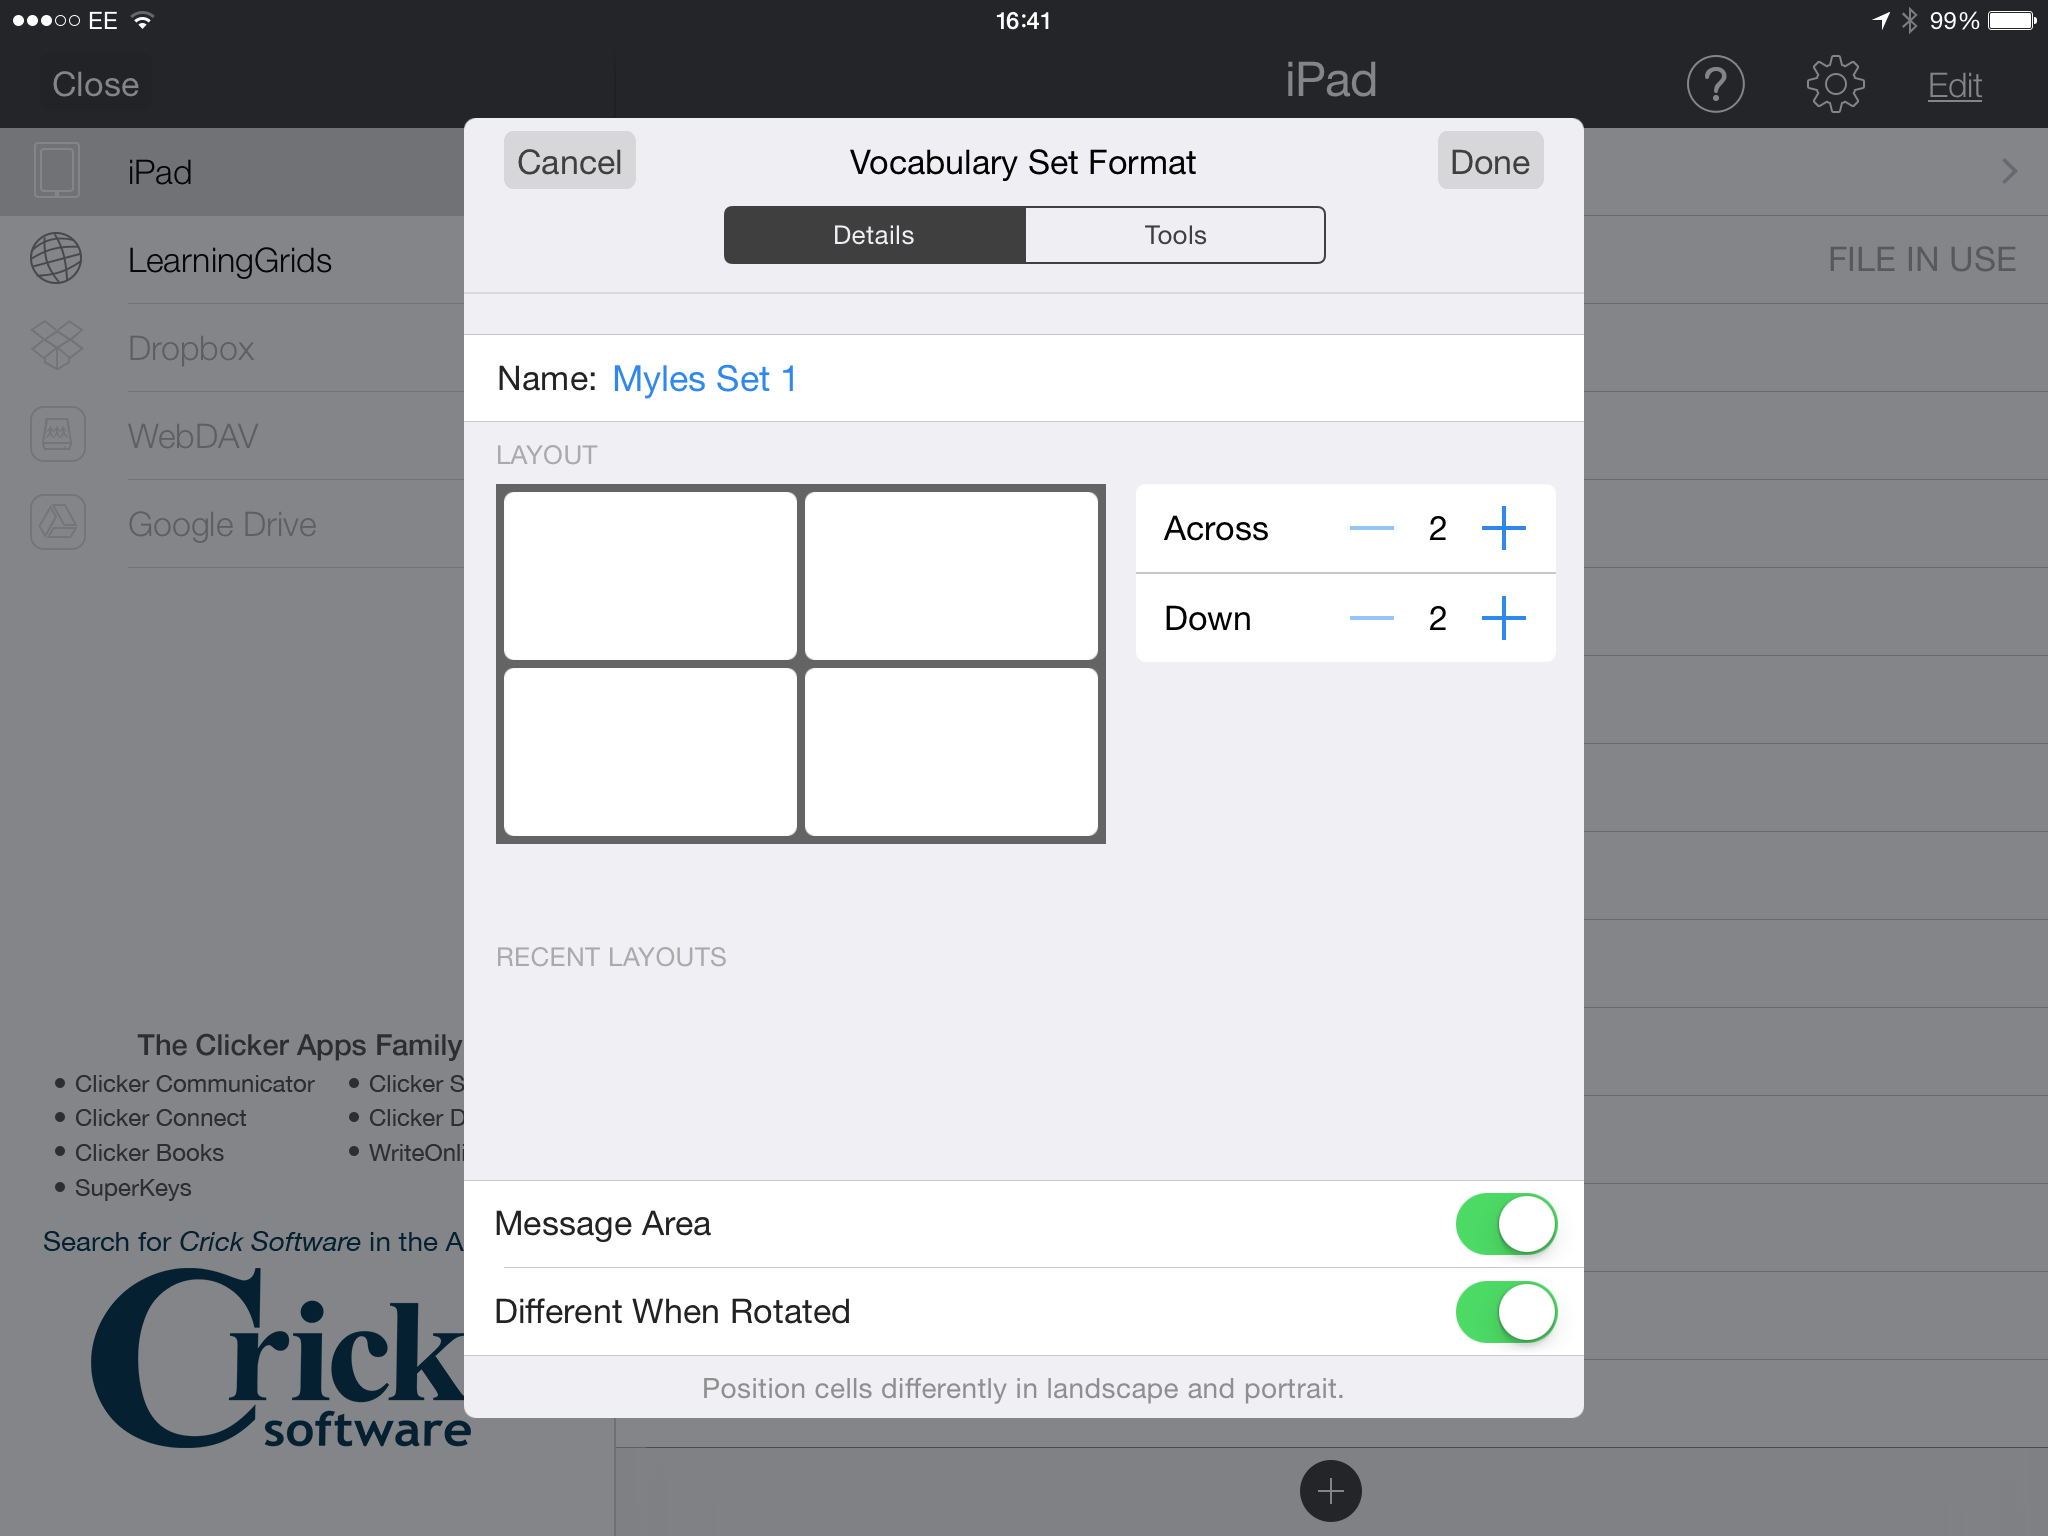2048x1536 pixels.
Task: Tap the Dropbox icon in sidebar
Action: pyautogui.click(x=56, y=346)
